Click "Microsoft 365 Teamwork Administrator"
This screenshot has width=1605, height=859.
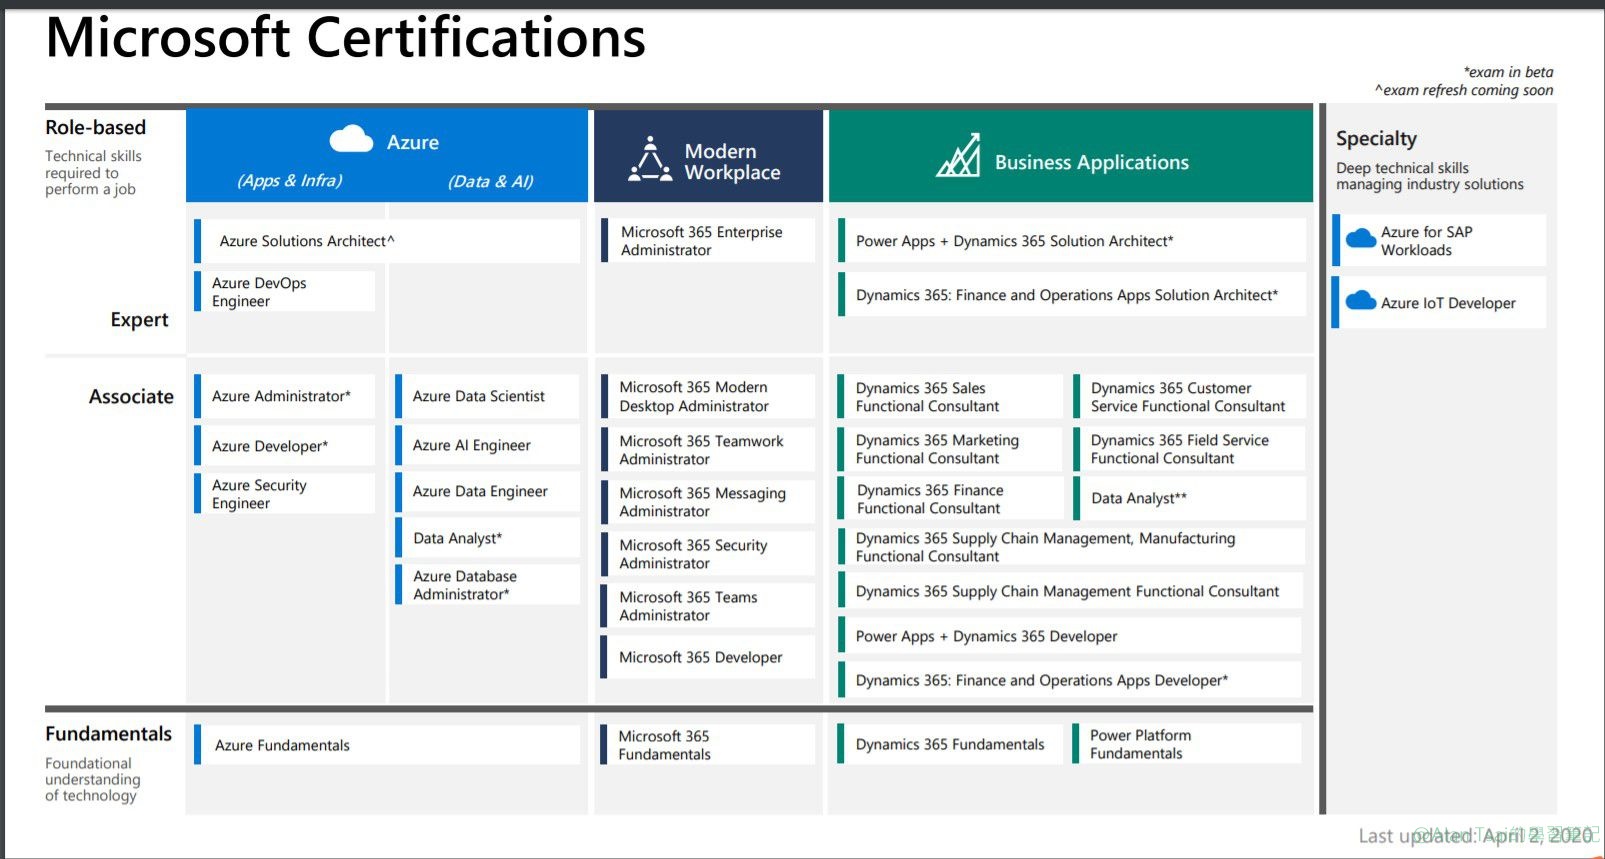pos(708,450)
